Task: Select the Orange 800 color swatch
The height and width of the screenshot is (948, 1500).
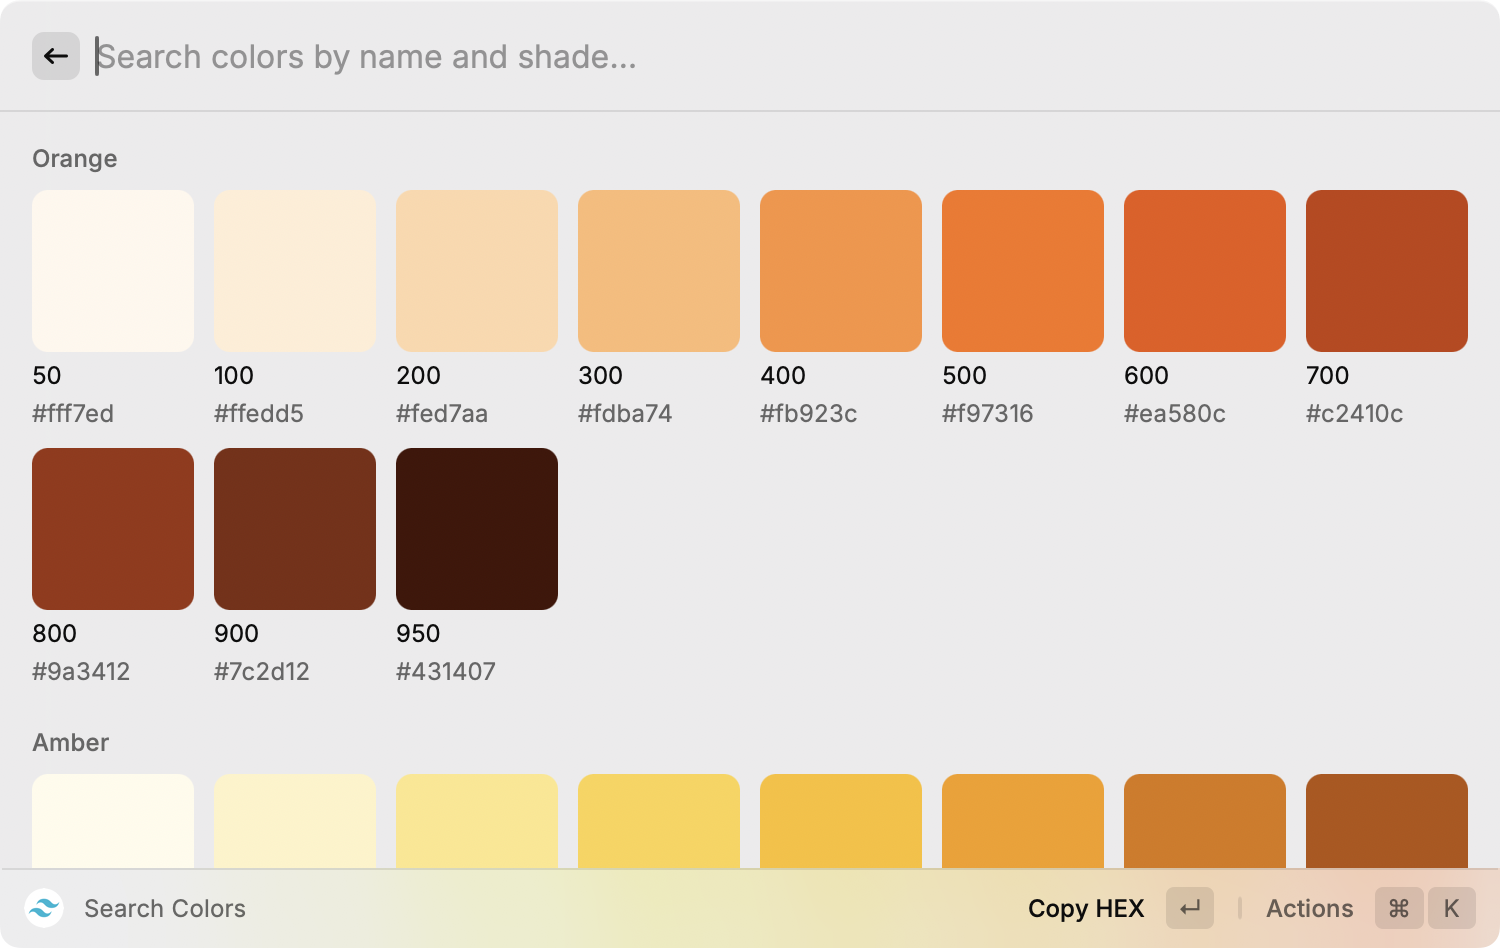Action: coord(113,529)
